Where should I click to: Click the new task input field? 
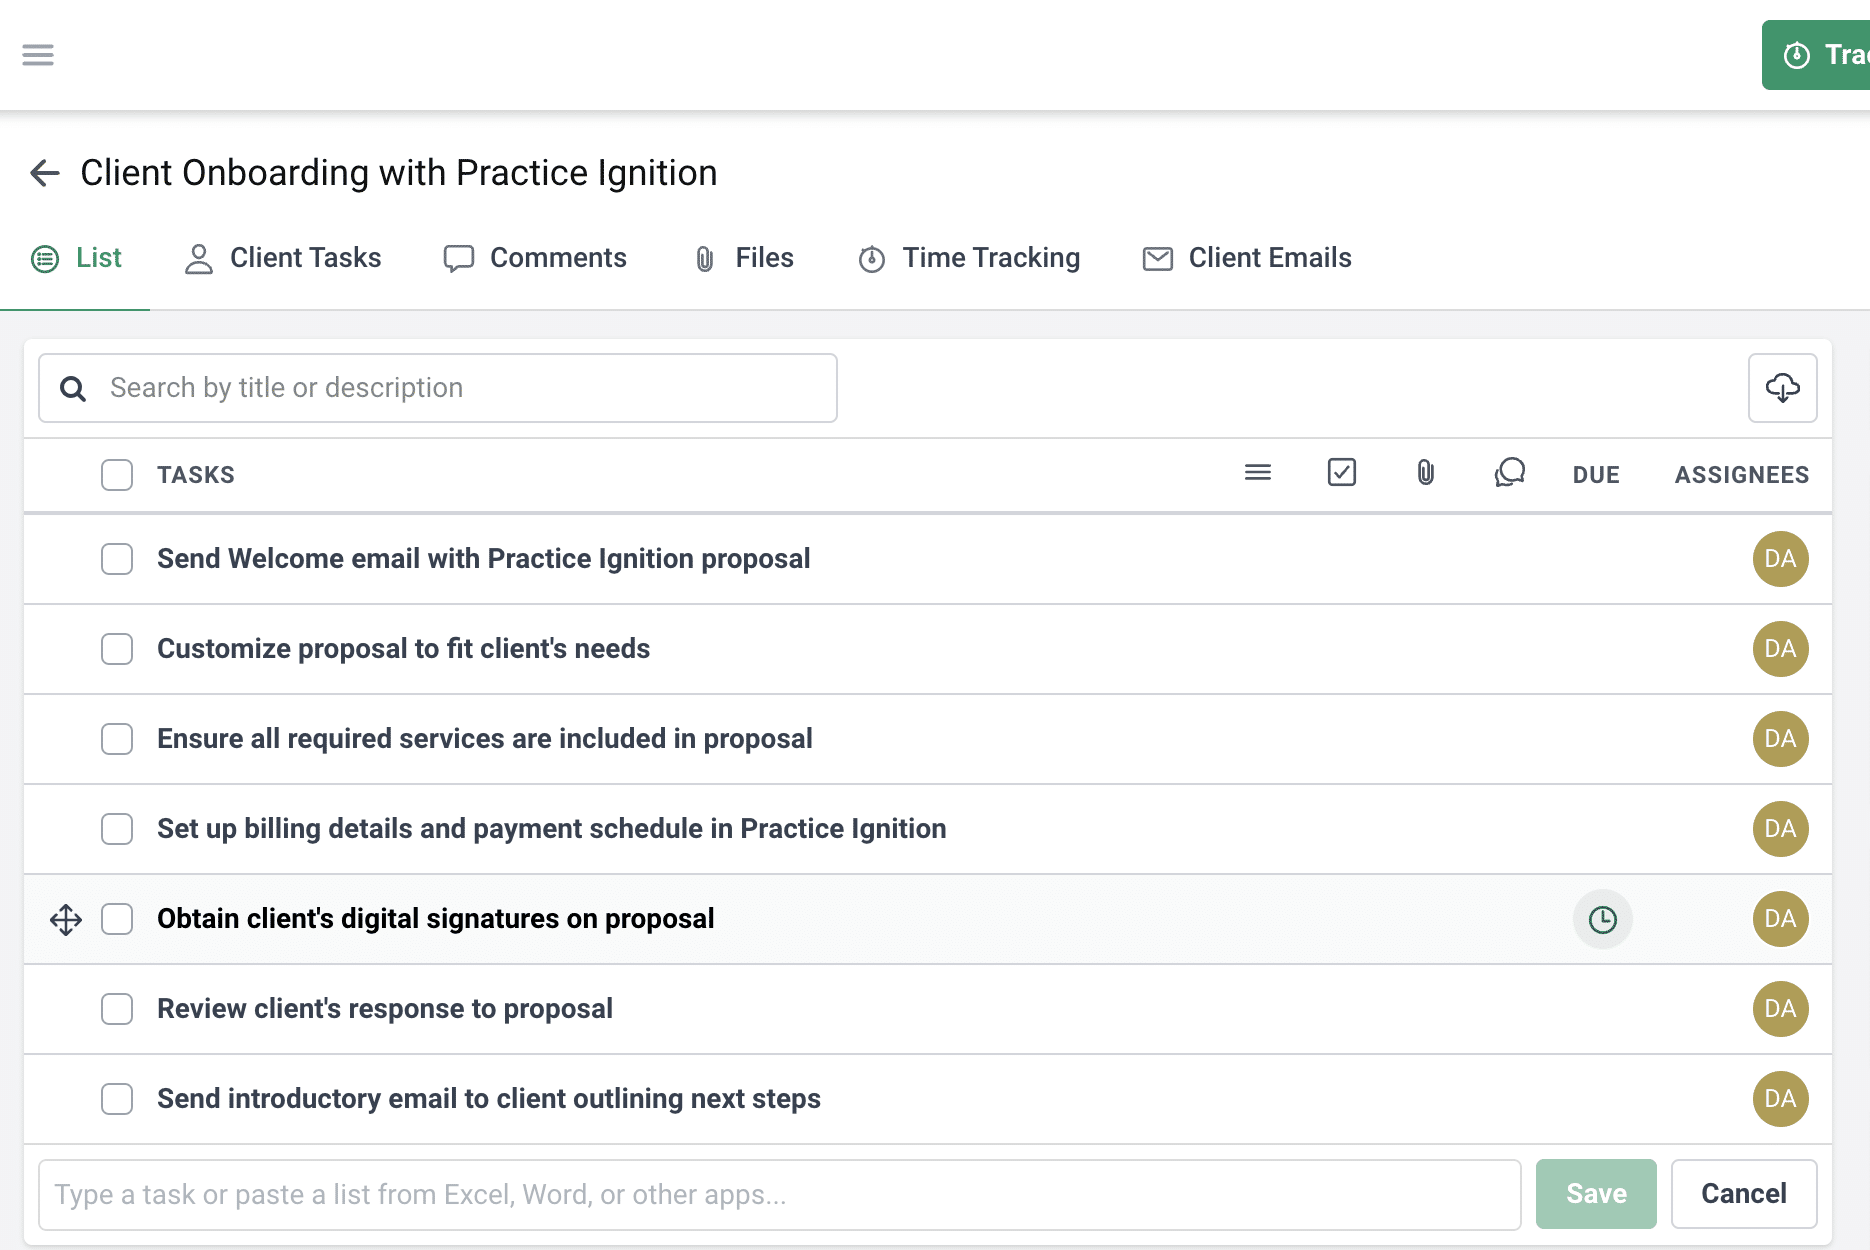(x=780, y=1195)
